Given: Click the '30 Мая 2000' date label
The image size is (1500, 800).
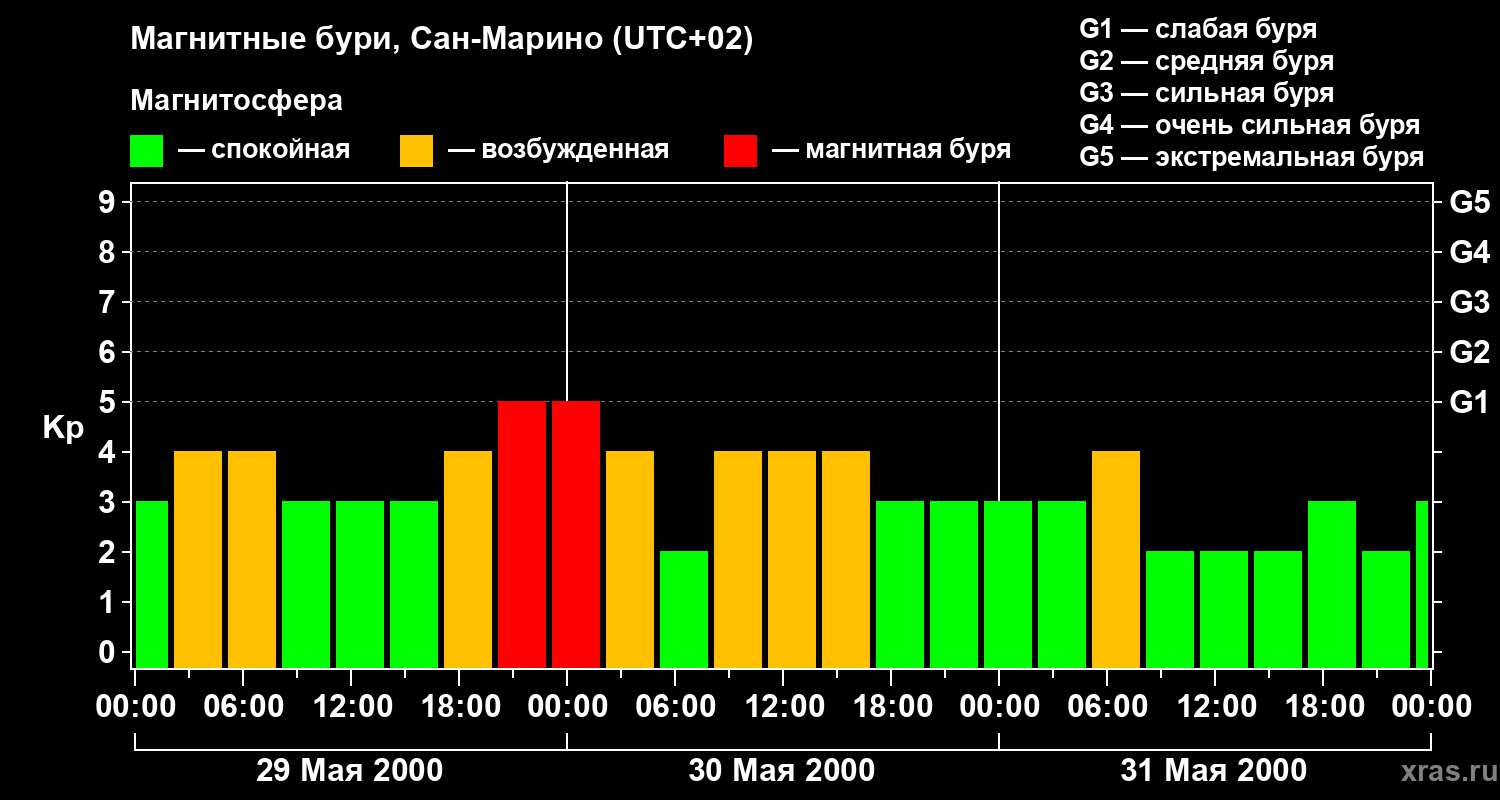Looking at the screenshot, I should click(782, 770).
